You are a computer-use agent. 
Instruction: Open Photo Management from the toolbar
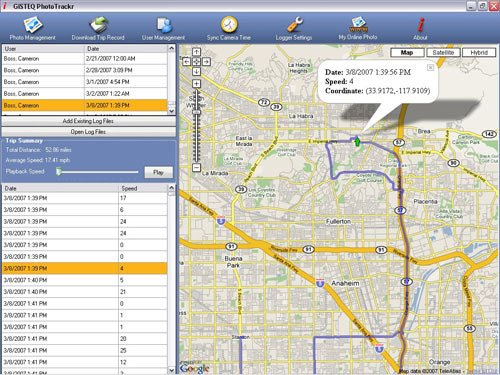click(32, 29)
